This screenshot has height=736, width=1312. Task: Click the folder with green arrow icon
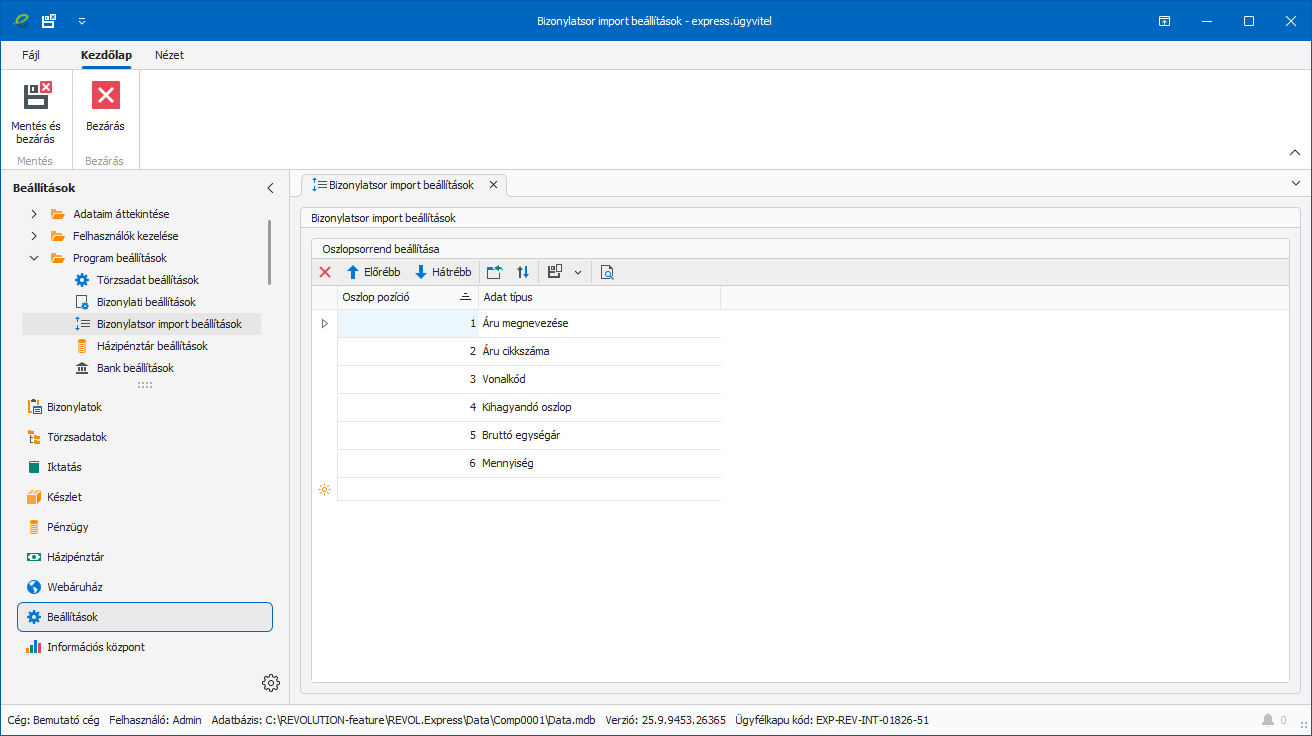494,272
